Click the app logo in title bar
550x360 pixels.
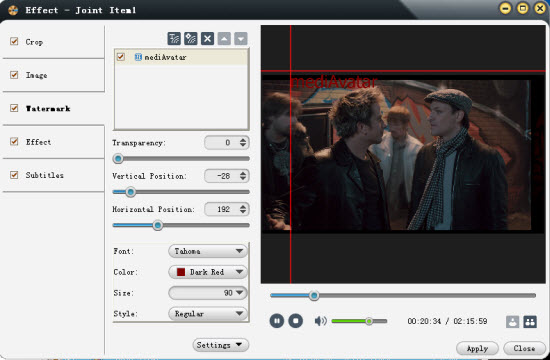point(13,10)
